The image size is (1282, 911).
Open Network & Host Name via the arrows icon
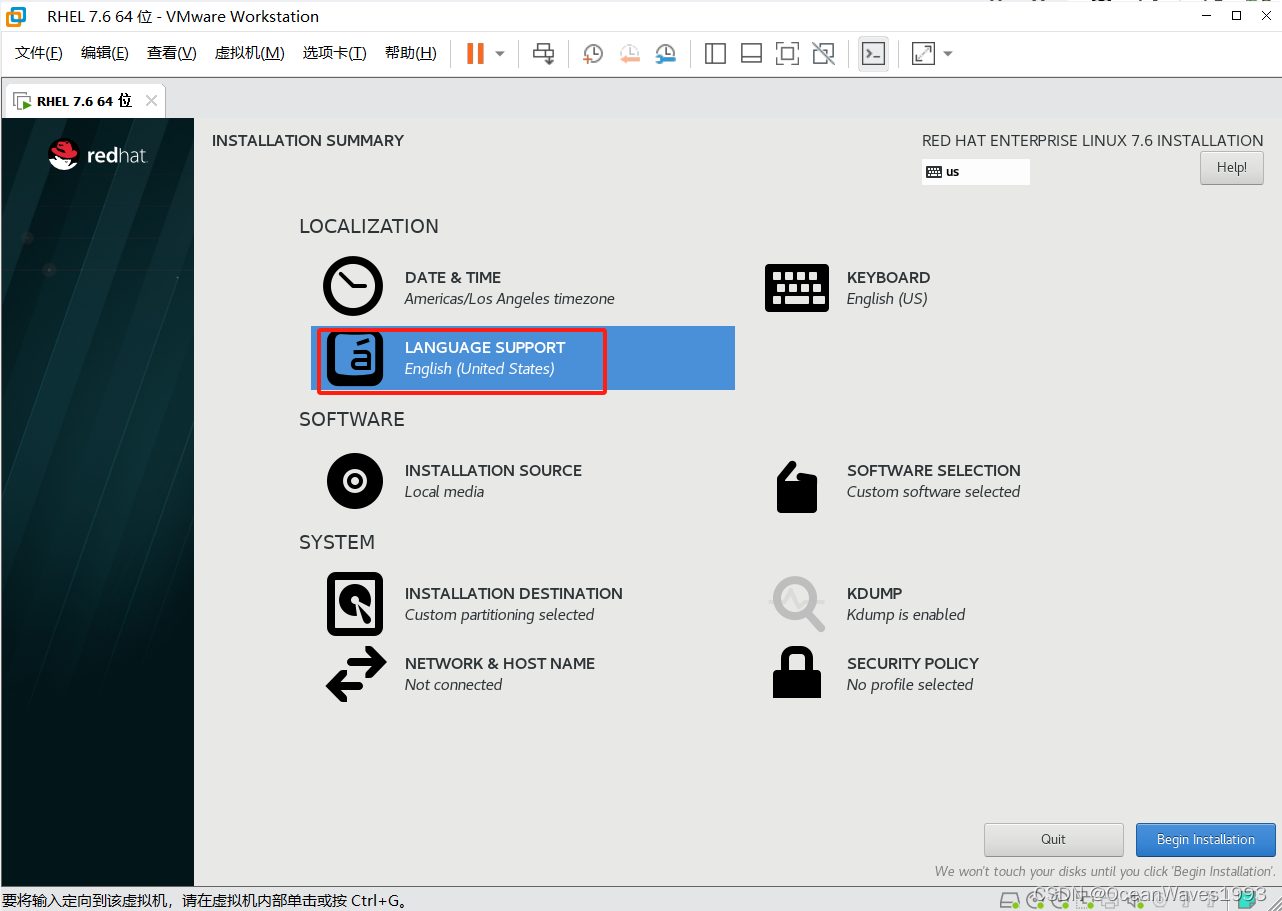356,674
